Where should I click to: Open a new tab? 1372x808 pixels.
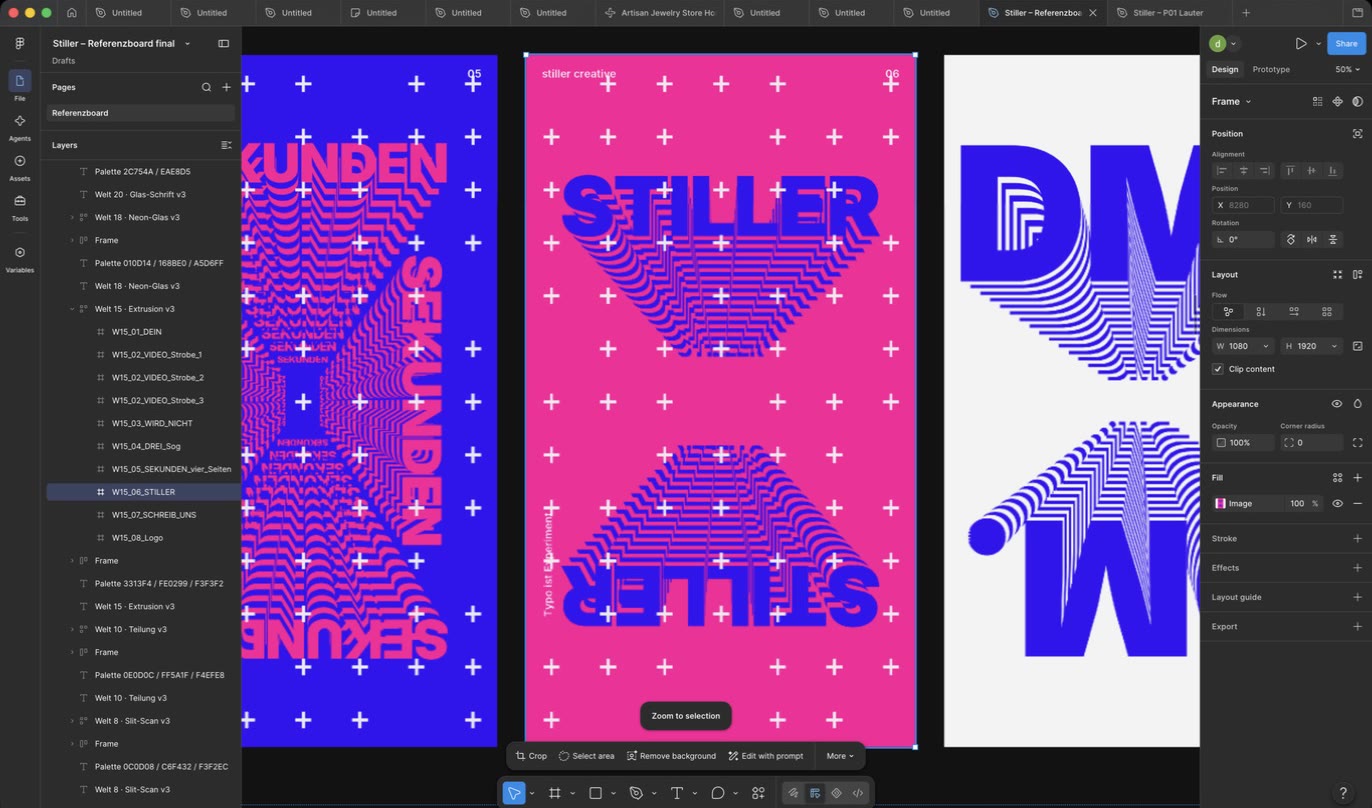[1245, 13]
